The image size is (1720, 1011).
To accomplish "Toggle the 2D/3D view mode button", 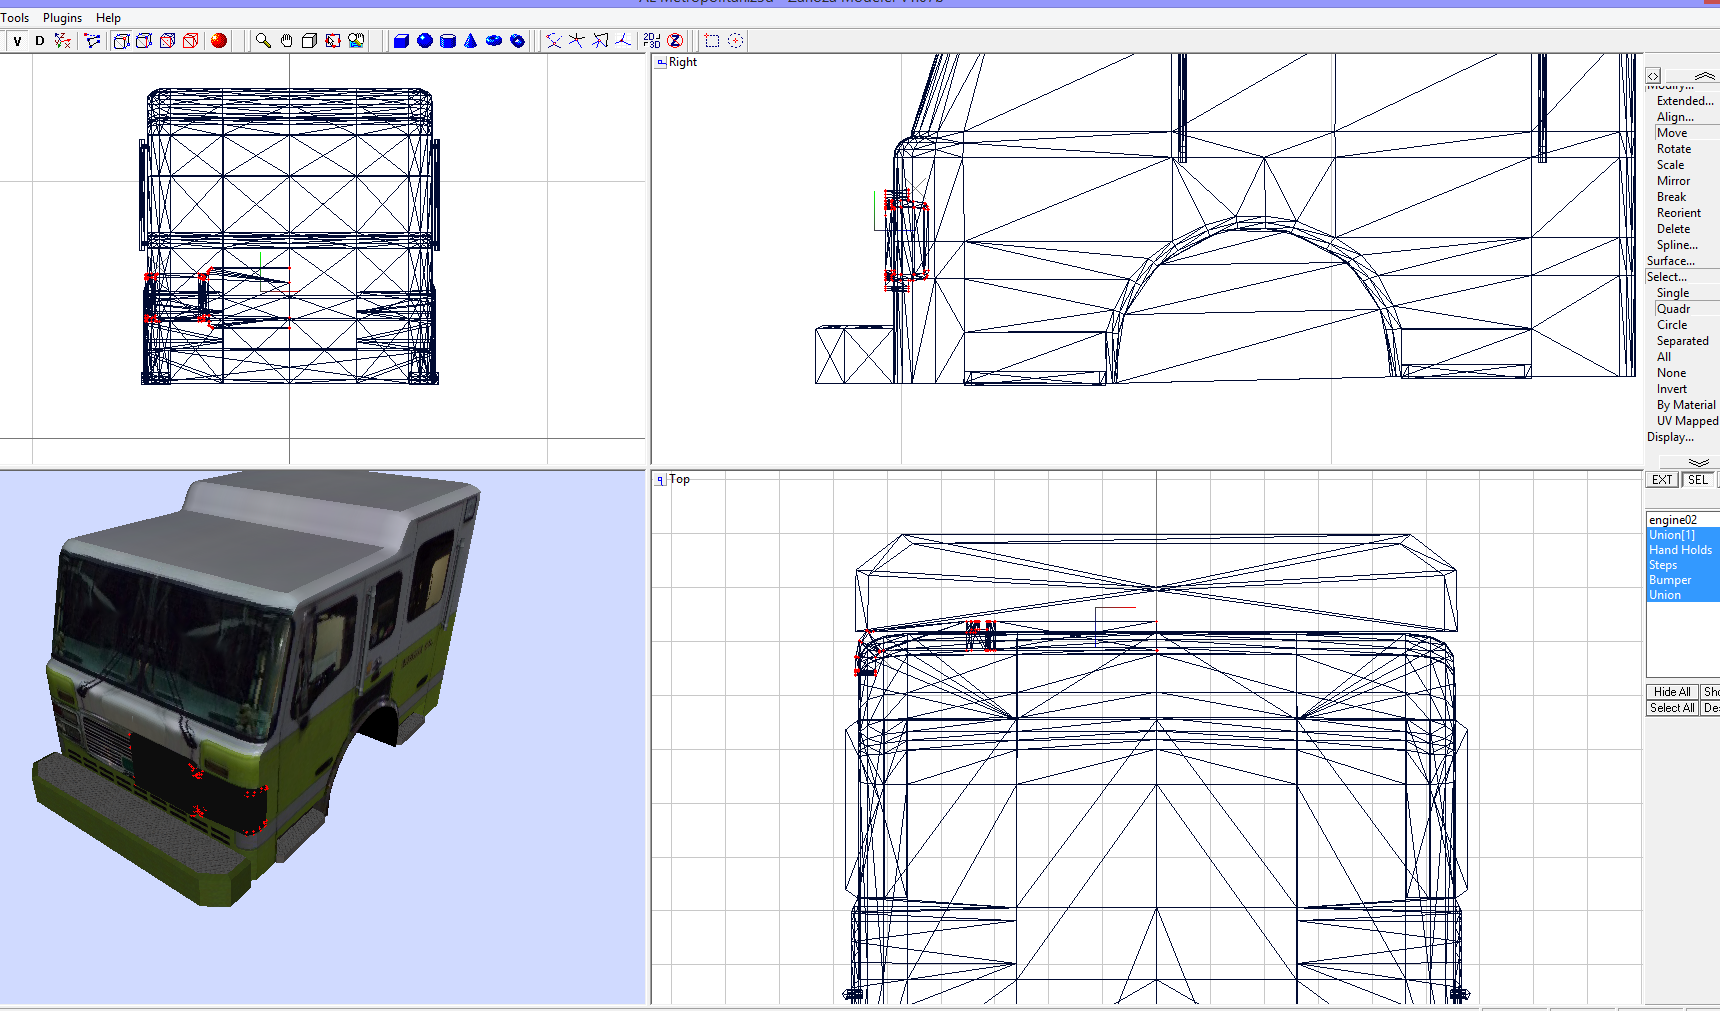I will (x=652, y=41).
